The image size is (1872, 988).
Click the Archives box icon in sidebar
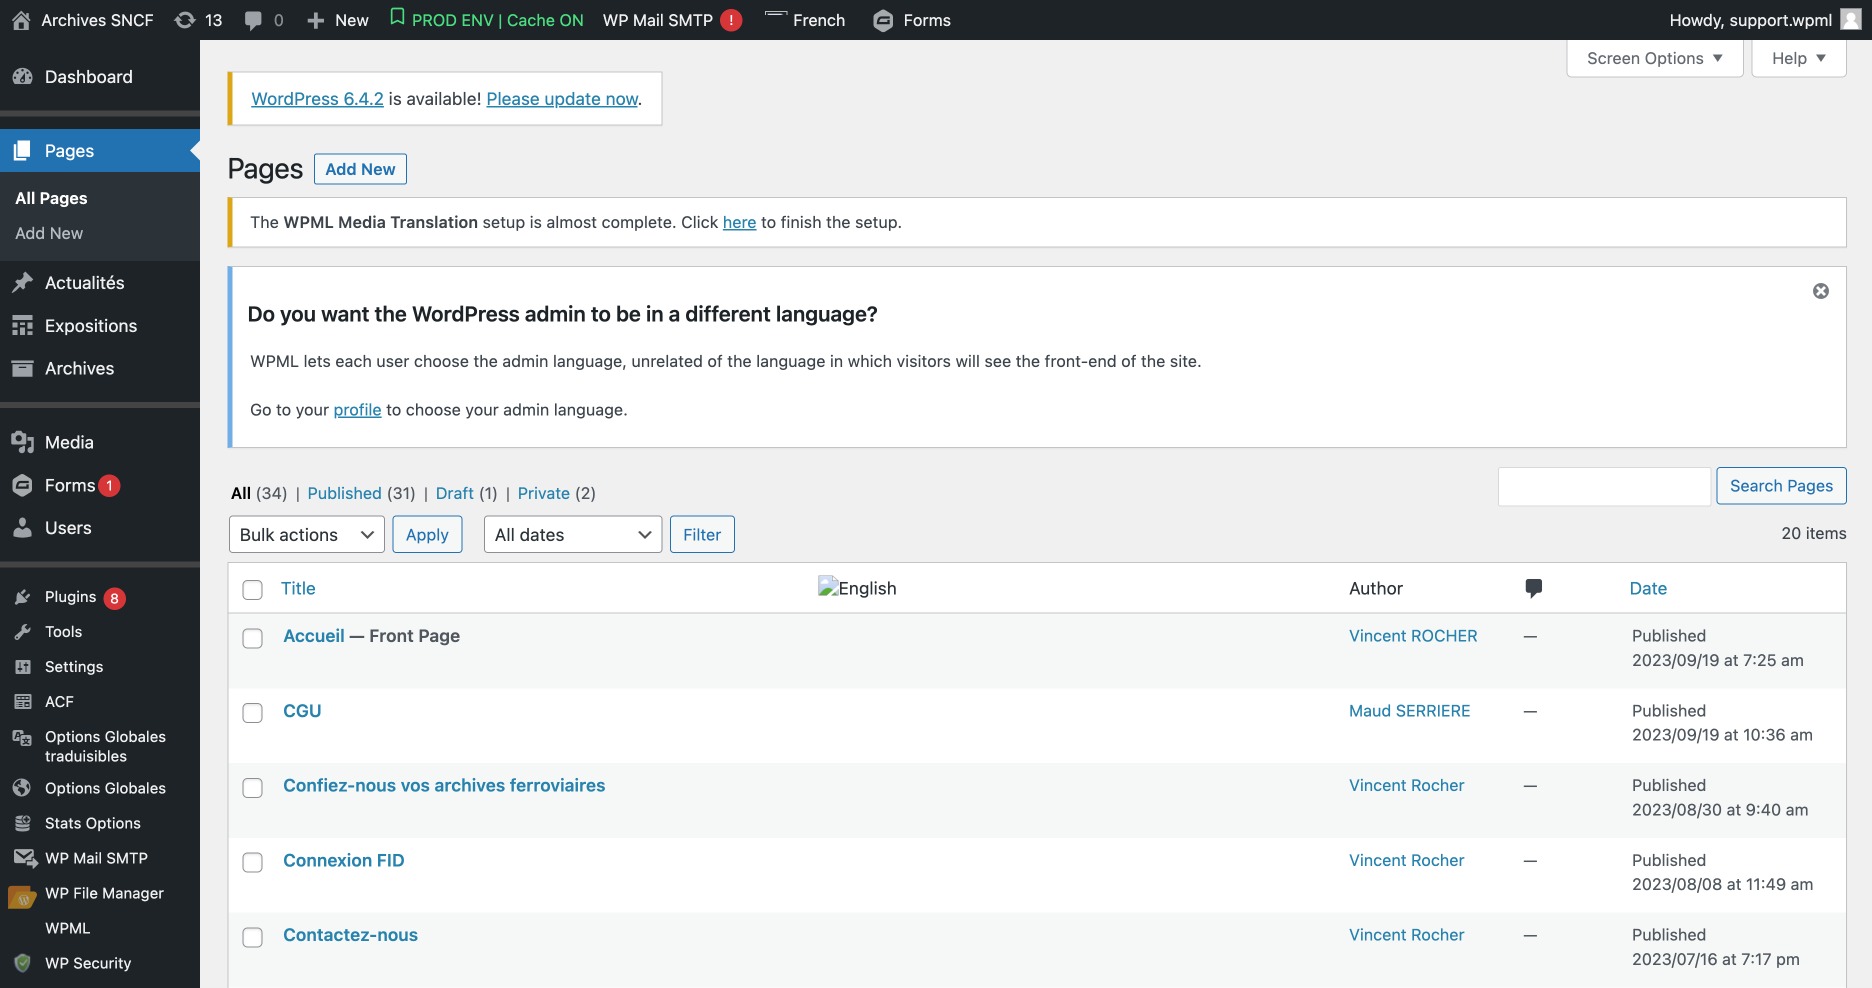[x=22, y=368]
